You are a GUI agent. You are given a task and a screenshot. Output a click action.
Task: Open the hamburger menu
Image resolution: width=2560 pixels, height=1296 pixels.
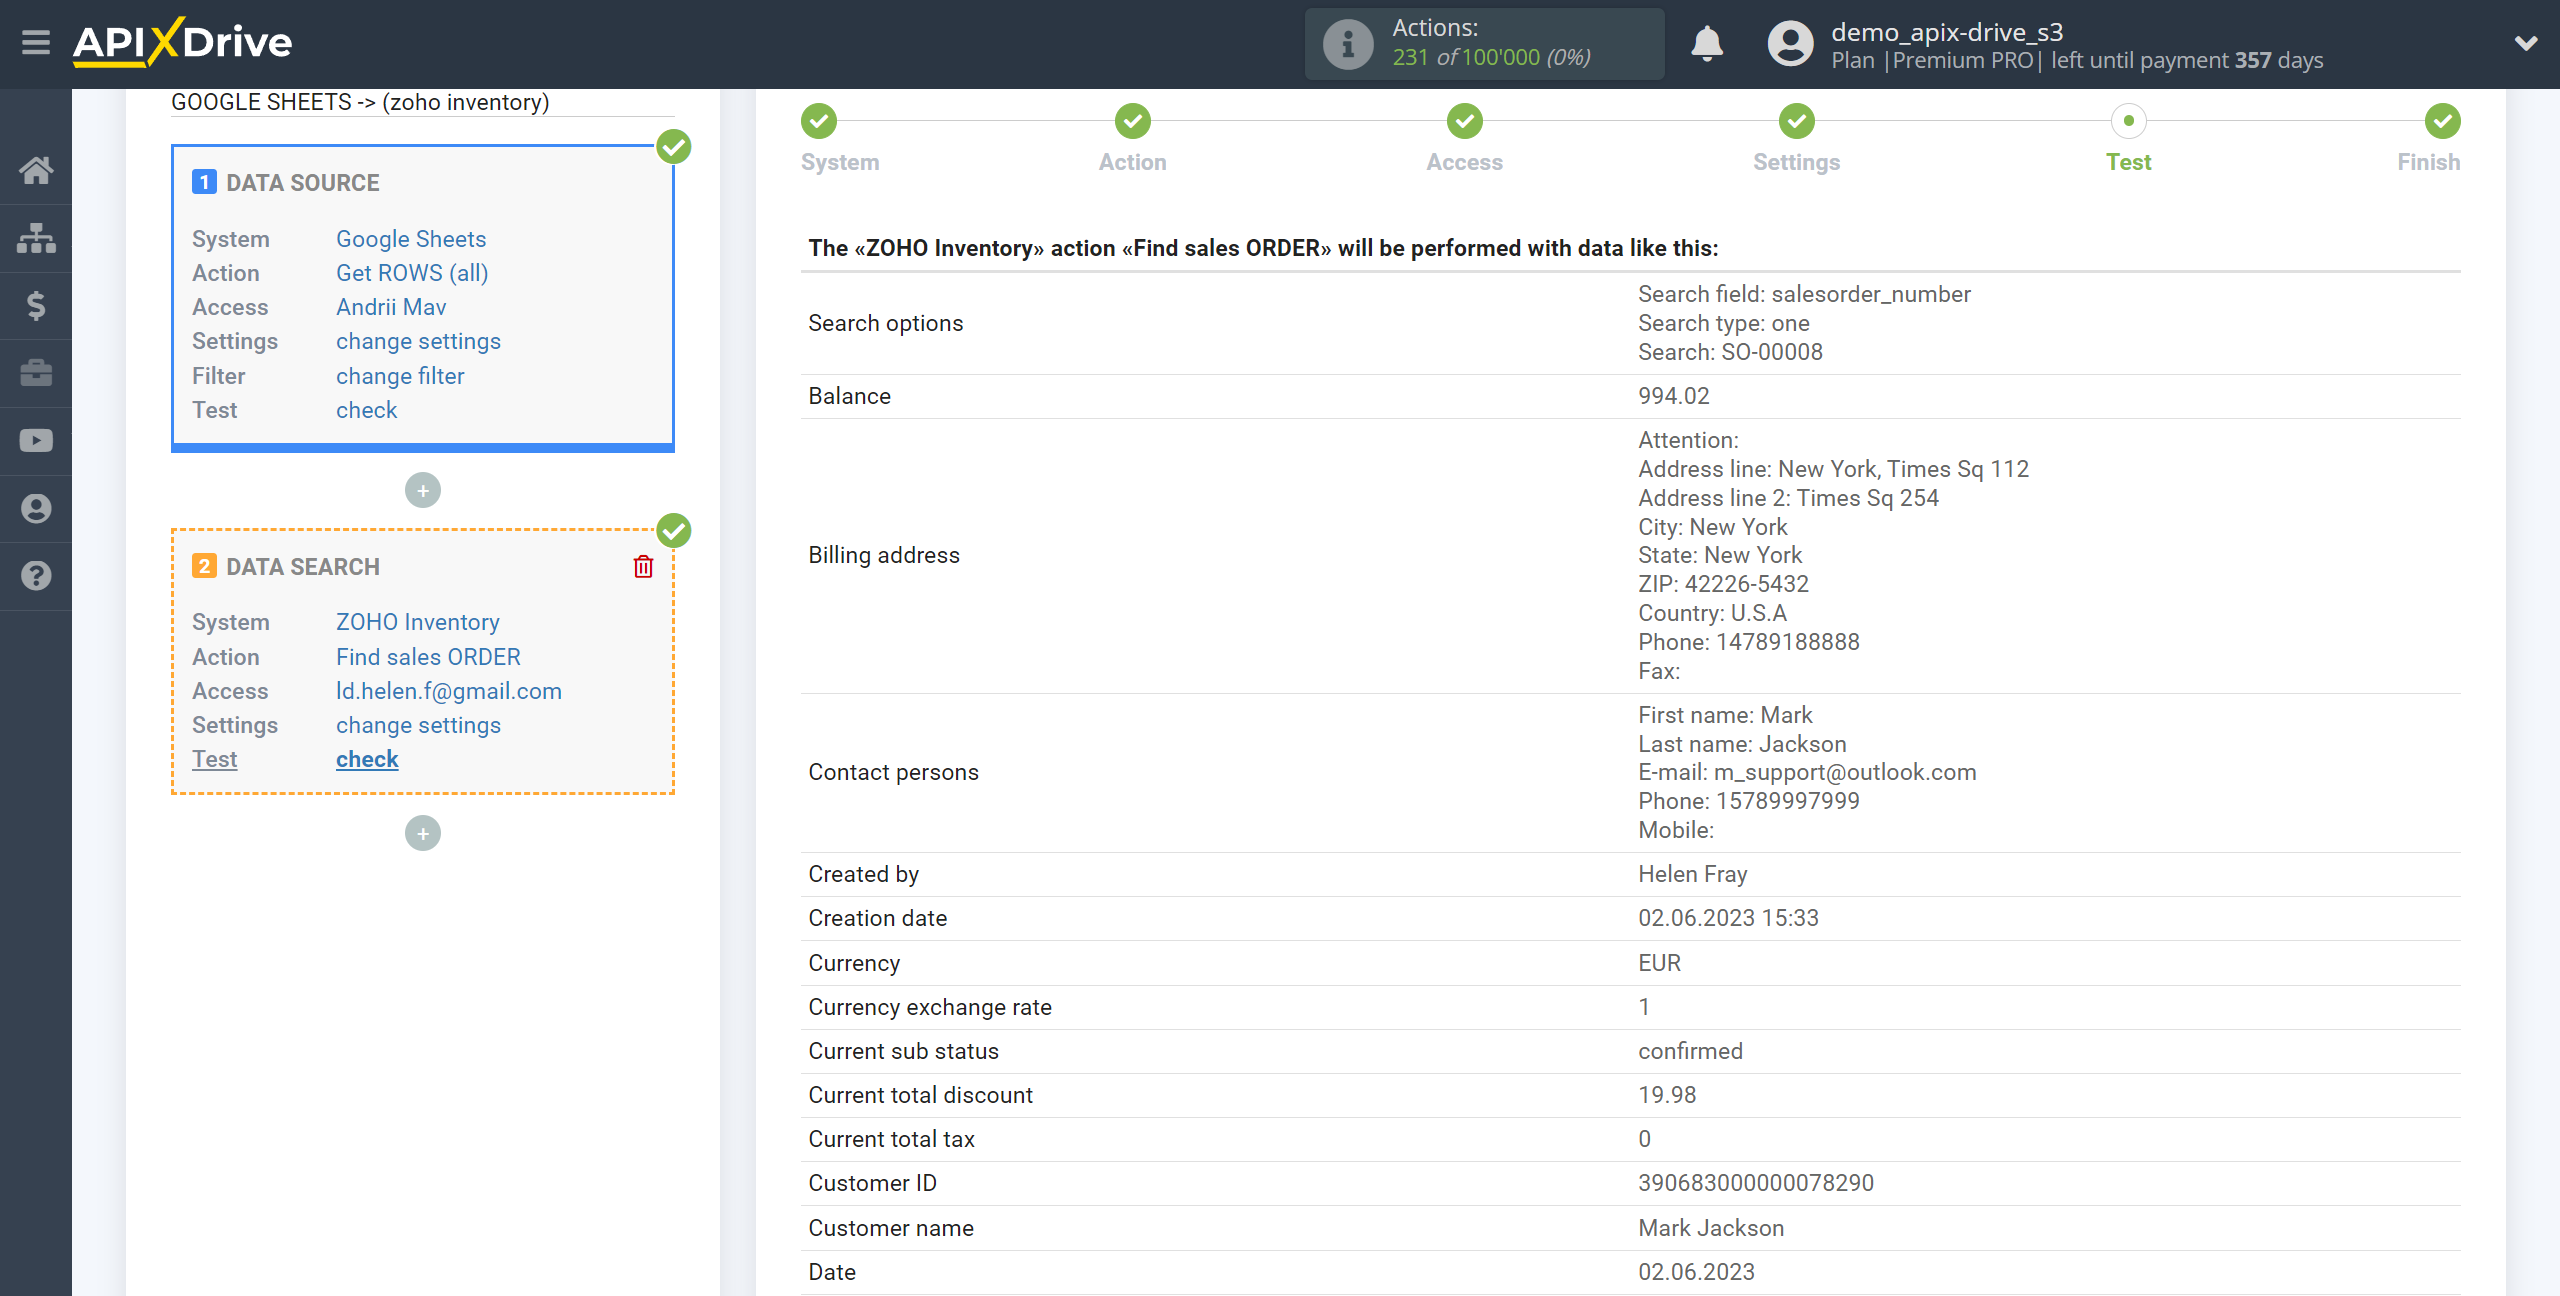tap(36, 43)
